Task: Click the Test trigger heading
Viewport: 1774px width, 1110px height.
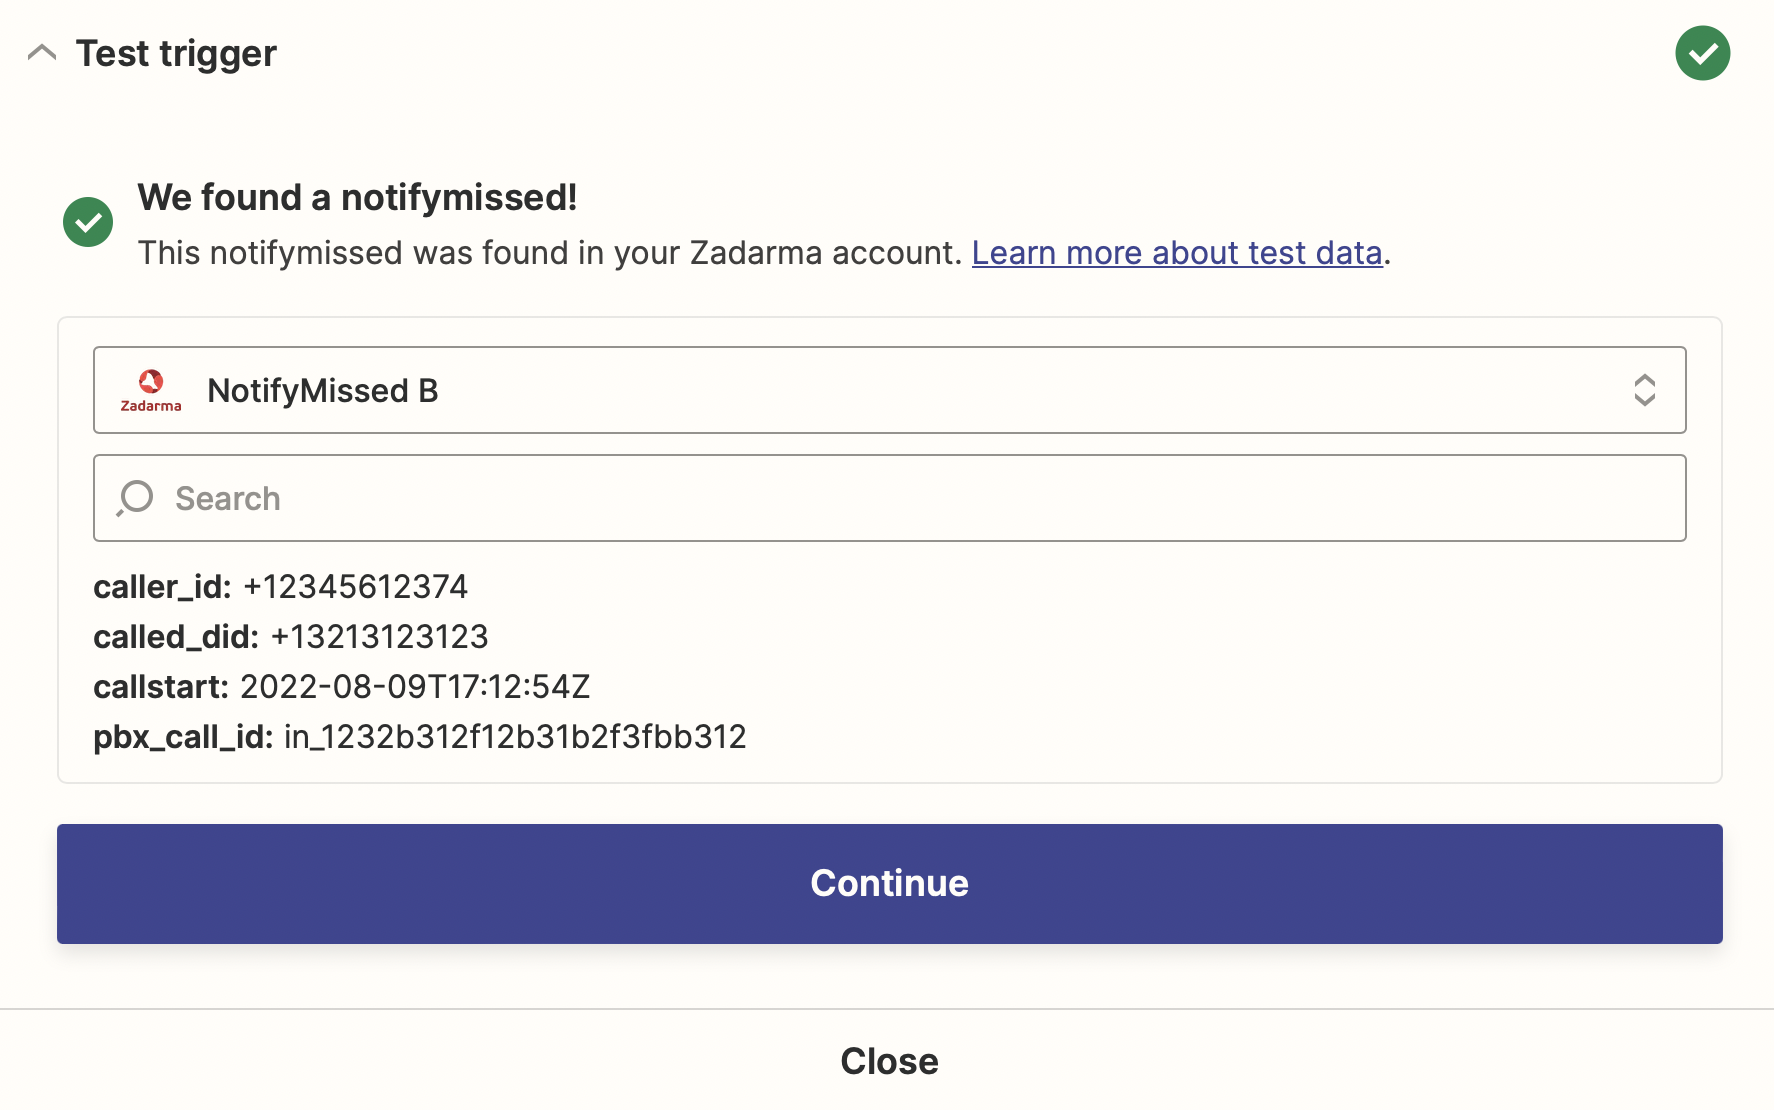Action: (176, 53)
